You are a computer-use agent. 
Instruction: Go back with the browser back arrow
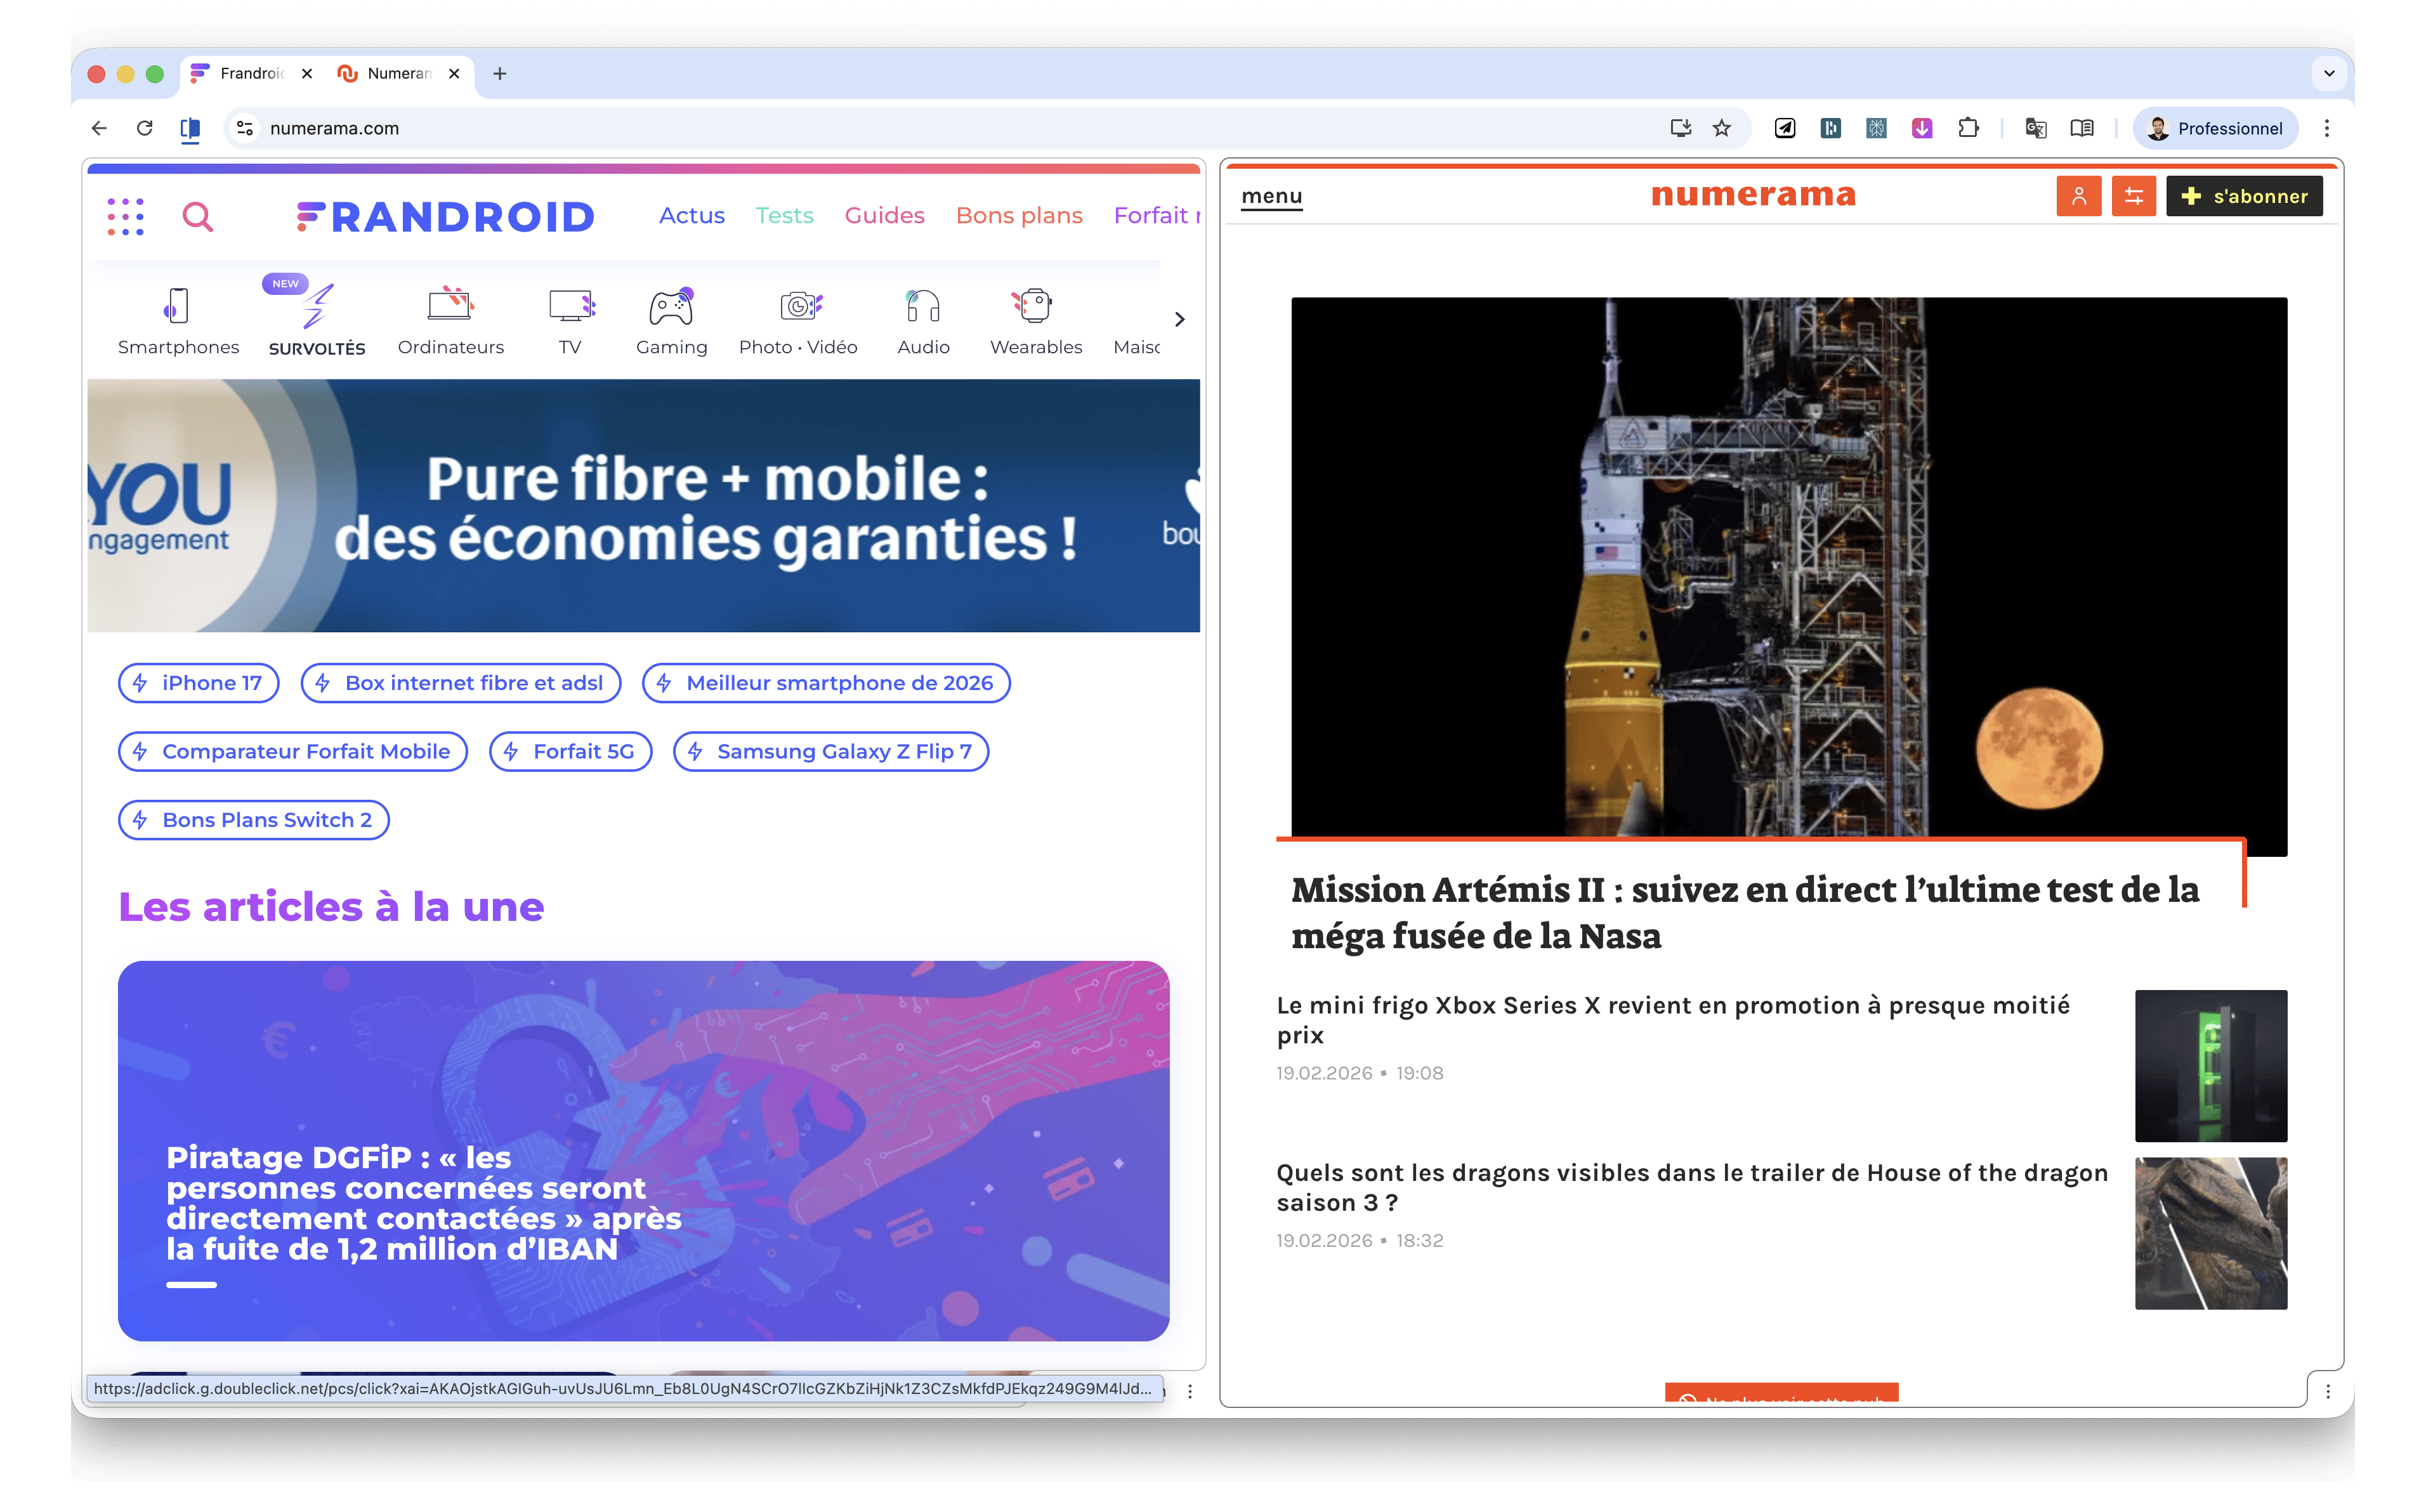(x=98, y=128)
